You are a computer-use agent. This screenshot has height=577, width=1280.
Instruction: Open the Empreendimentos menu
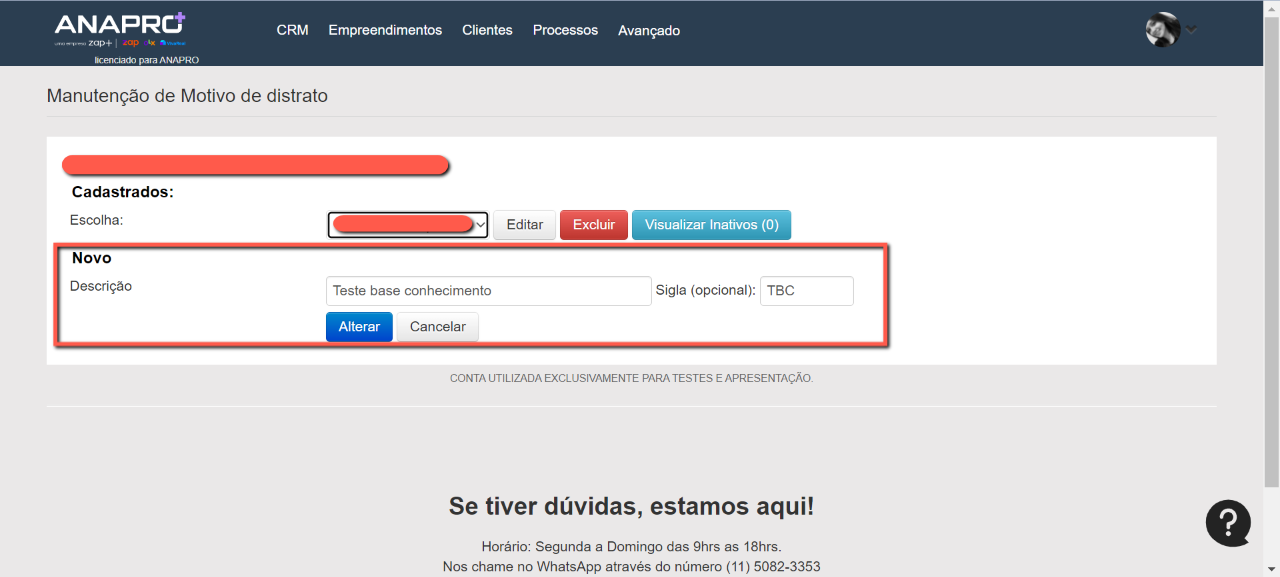[x=385, y=30]
